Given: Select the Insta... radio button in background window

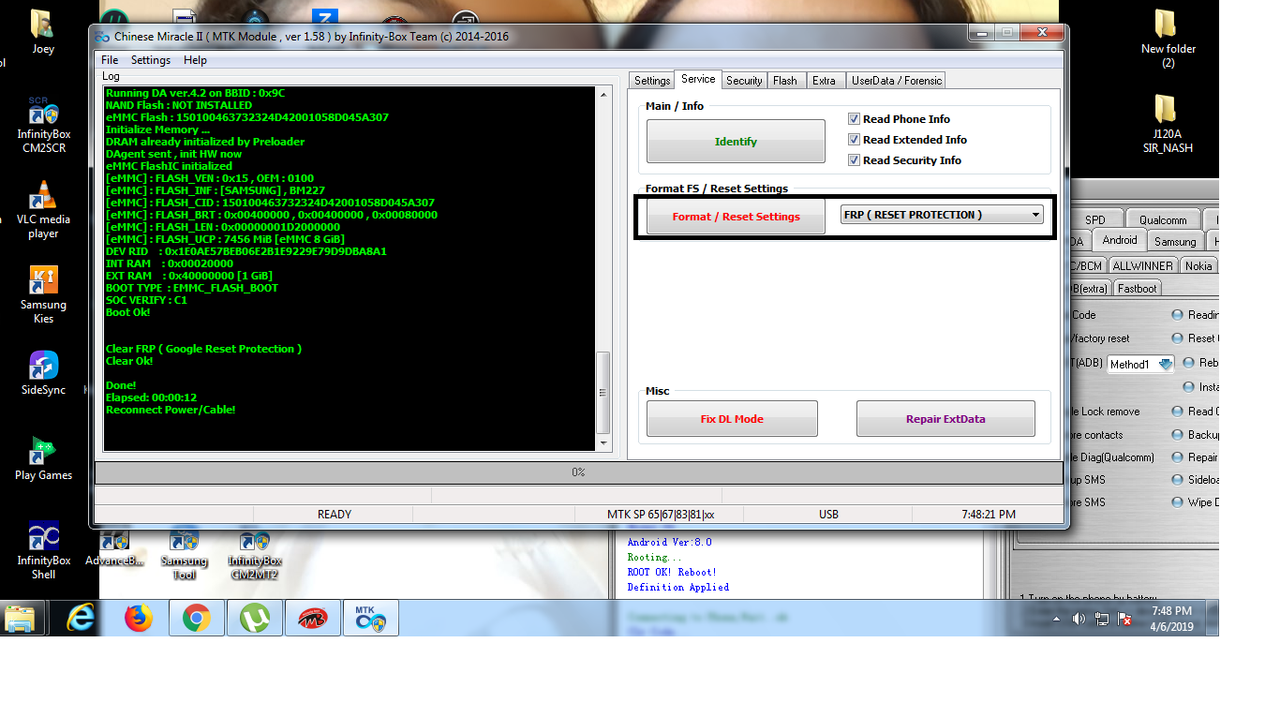Looking at the screenshot, I should (1188, 387).
